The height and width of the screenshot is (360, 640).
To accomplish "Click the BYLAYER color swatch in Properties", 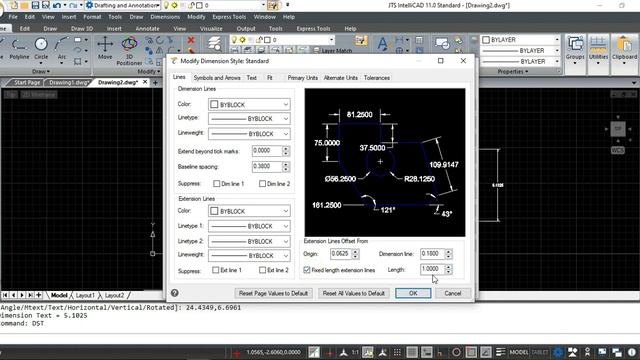I will (486, 40).
